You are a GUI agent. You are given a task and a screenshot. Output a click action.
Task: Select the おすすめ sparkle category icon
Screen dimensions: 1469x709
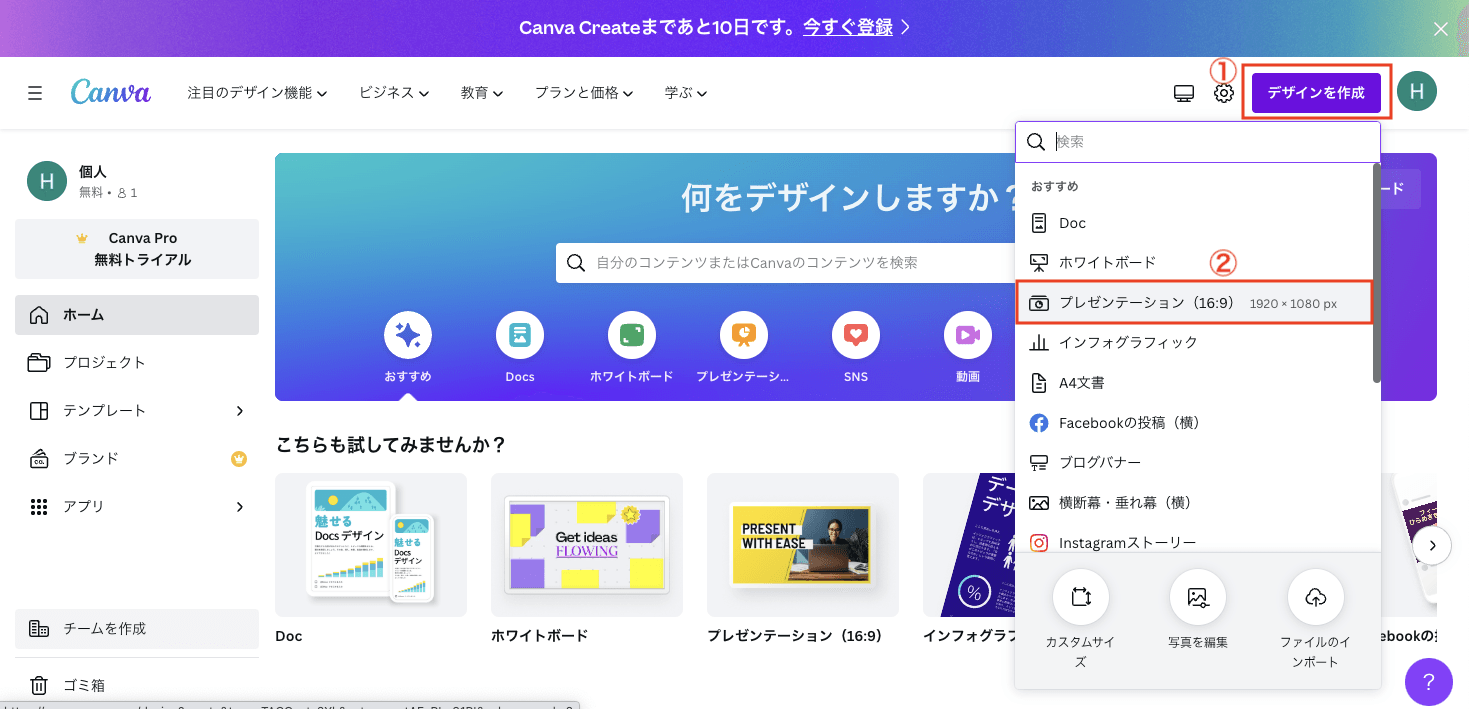point(408,336)
